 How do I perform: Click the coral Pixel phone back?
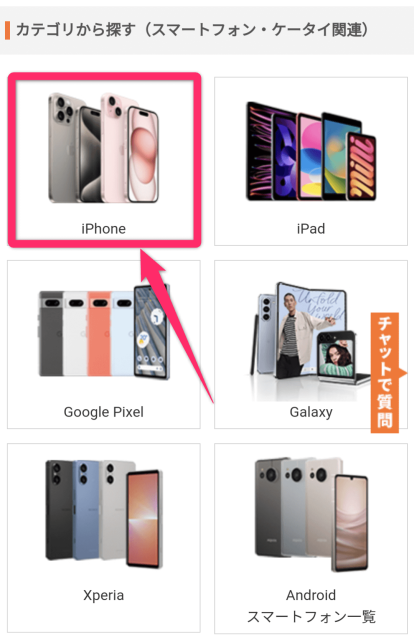coord(99,333)
